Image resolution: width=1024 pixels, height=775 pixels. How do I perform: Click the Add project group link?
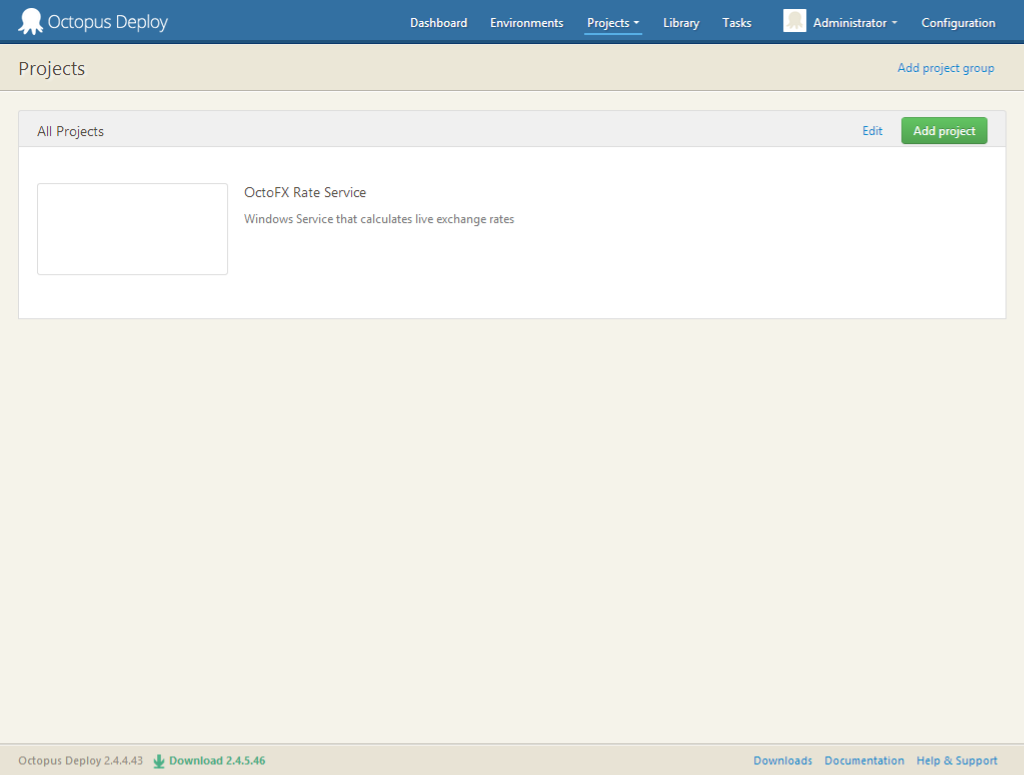pyautogui.click(x=945, y=68)
